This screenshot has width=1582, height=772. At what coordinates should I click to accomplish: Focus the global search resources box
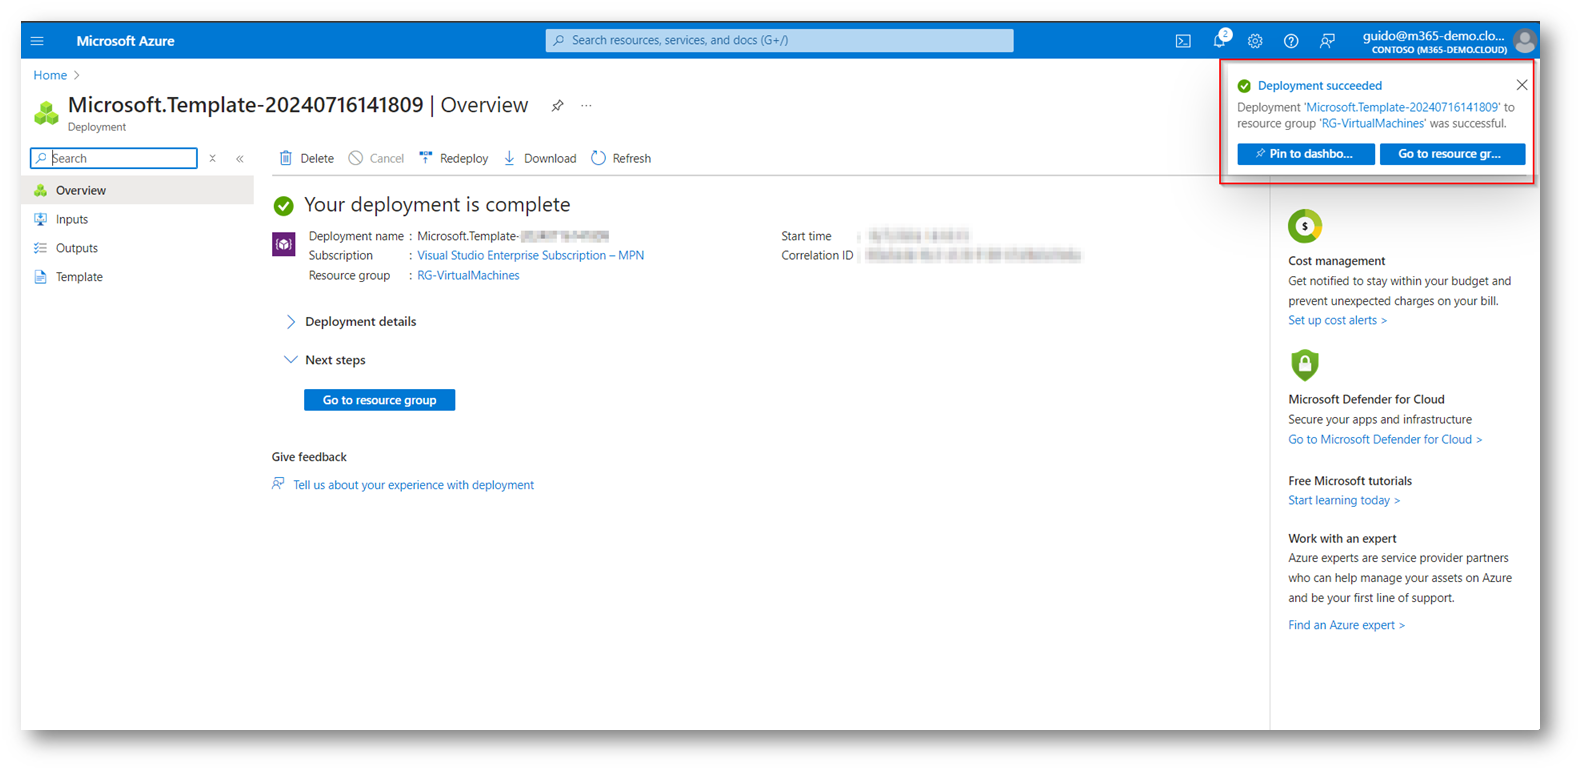(x=779, y=40)
